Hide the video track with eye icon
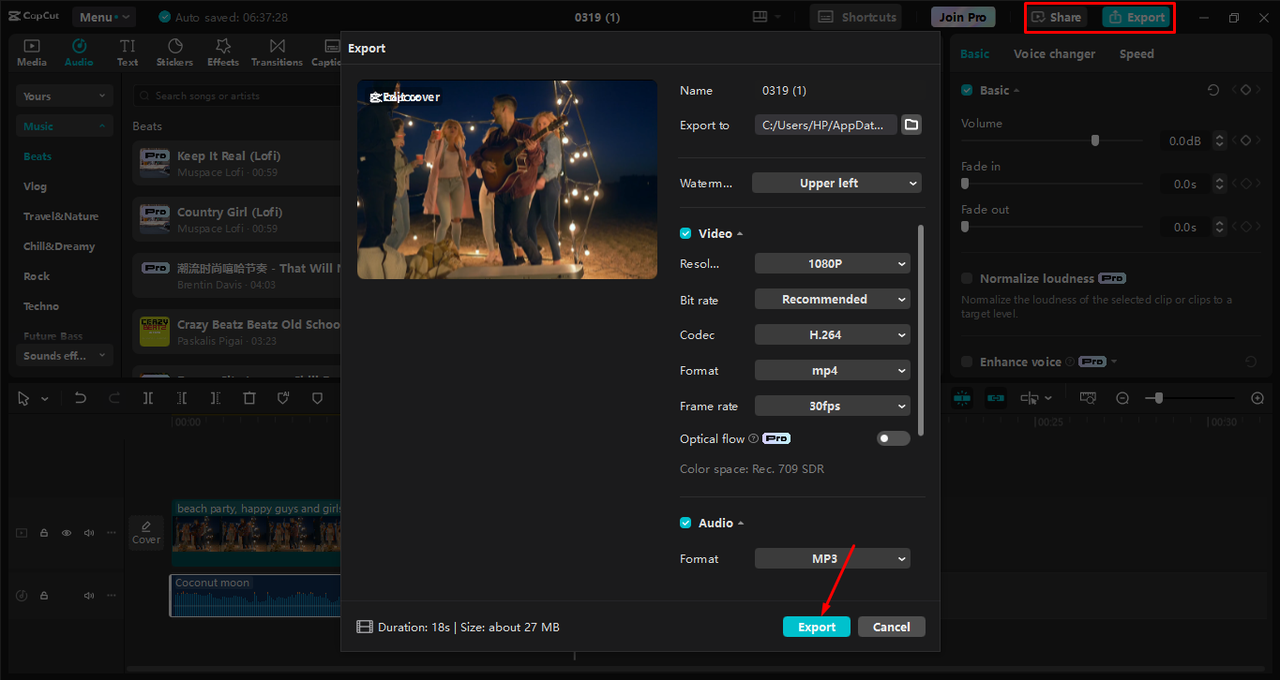1280x680 pixels. click(67, 533)
